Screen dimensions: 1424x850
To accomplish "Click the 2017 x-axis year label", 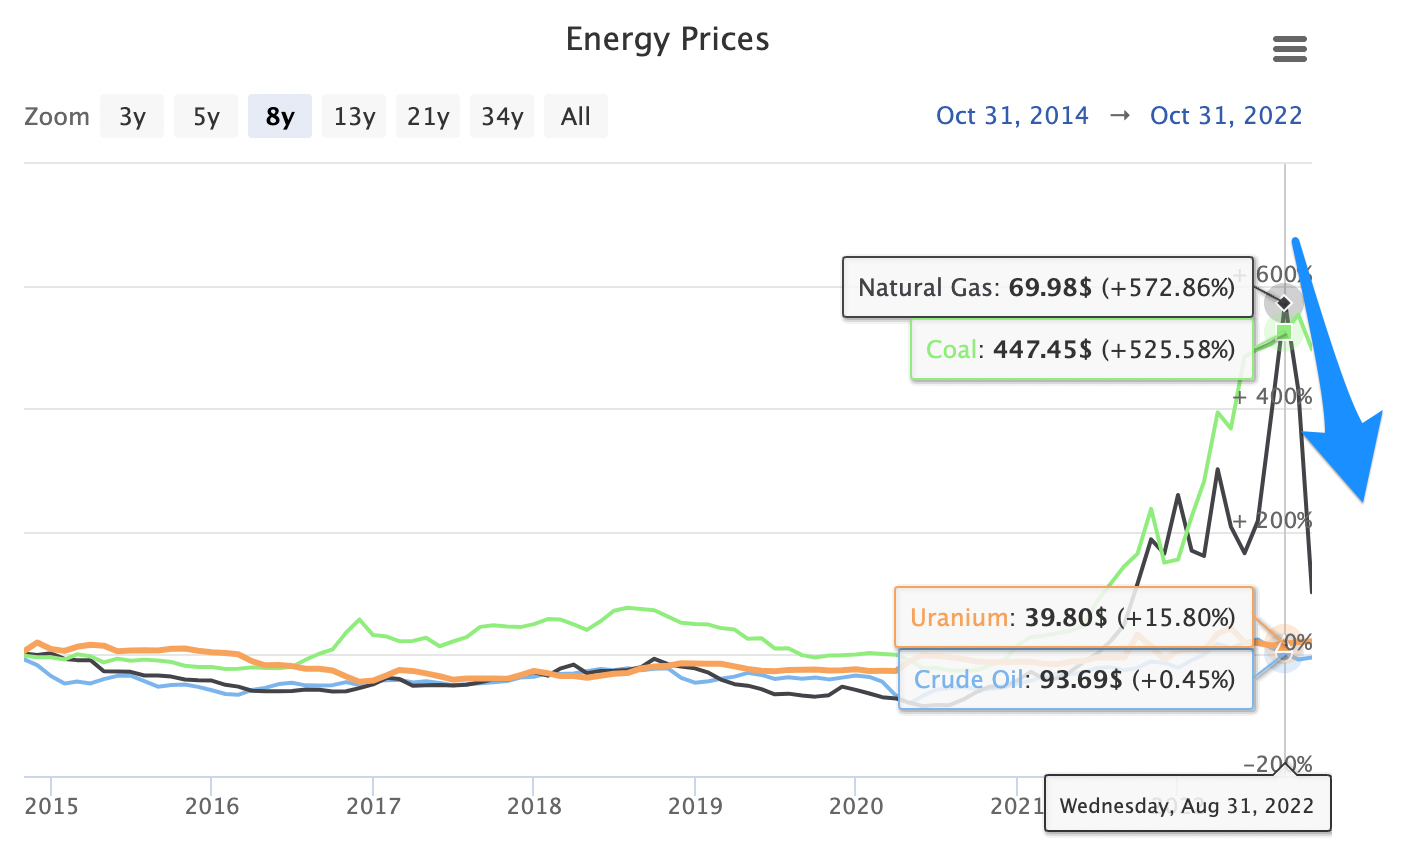I will (373, 806).
